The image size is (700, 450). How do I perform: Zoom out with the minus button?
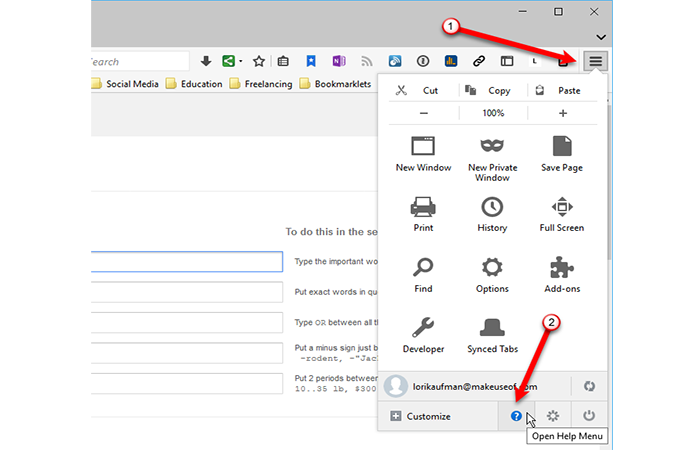pyautogui.click(x=424, y=113)
